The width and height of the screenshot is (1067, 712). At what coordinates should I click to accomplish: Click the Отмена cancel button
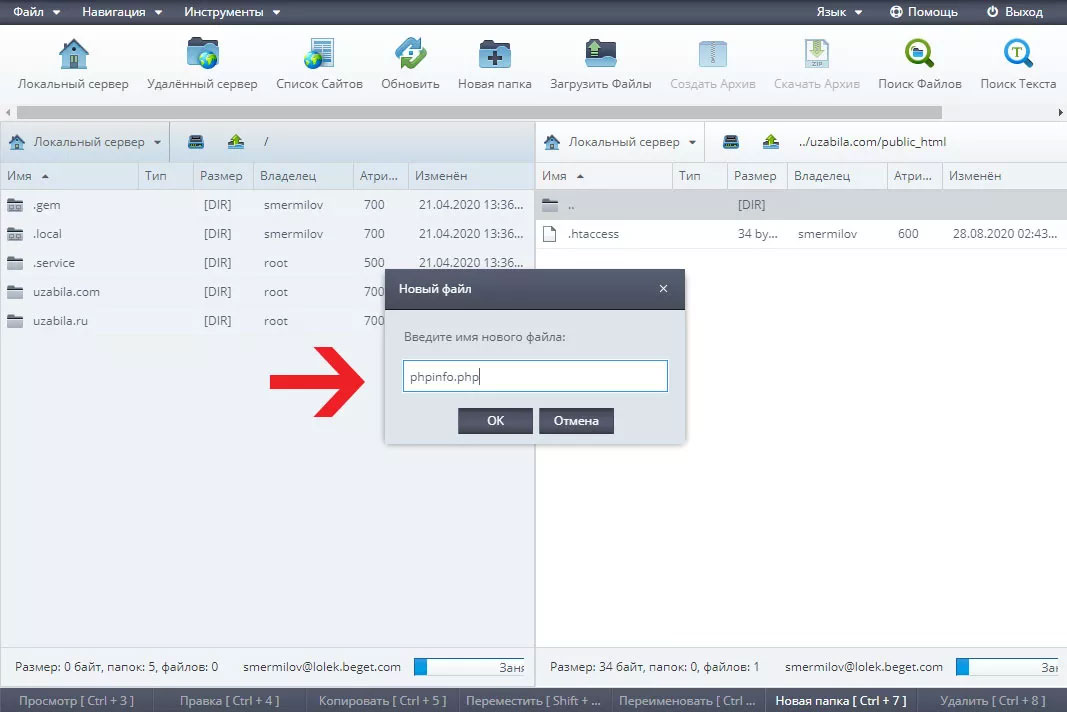576,421
